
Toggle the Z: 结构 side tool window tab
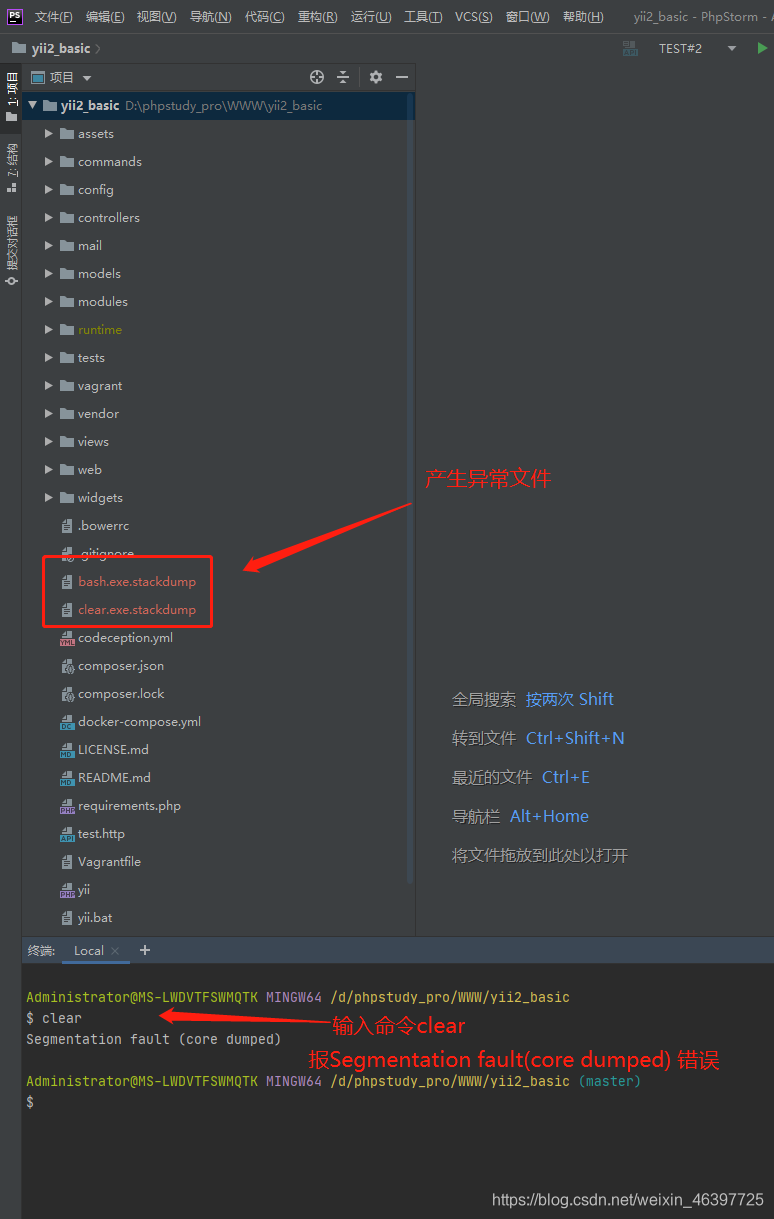point(11,167)
